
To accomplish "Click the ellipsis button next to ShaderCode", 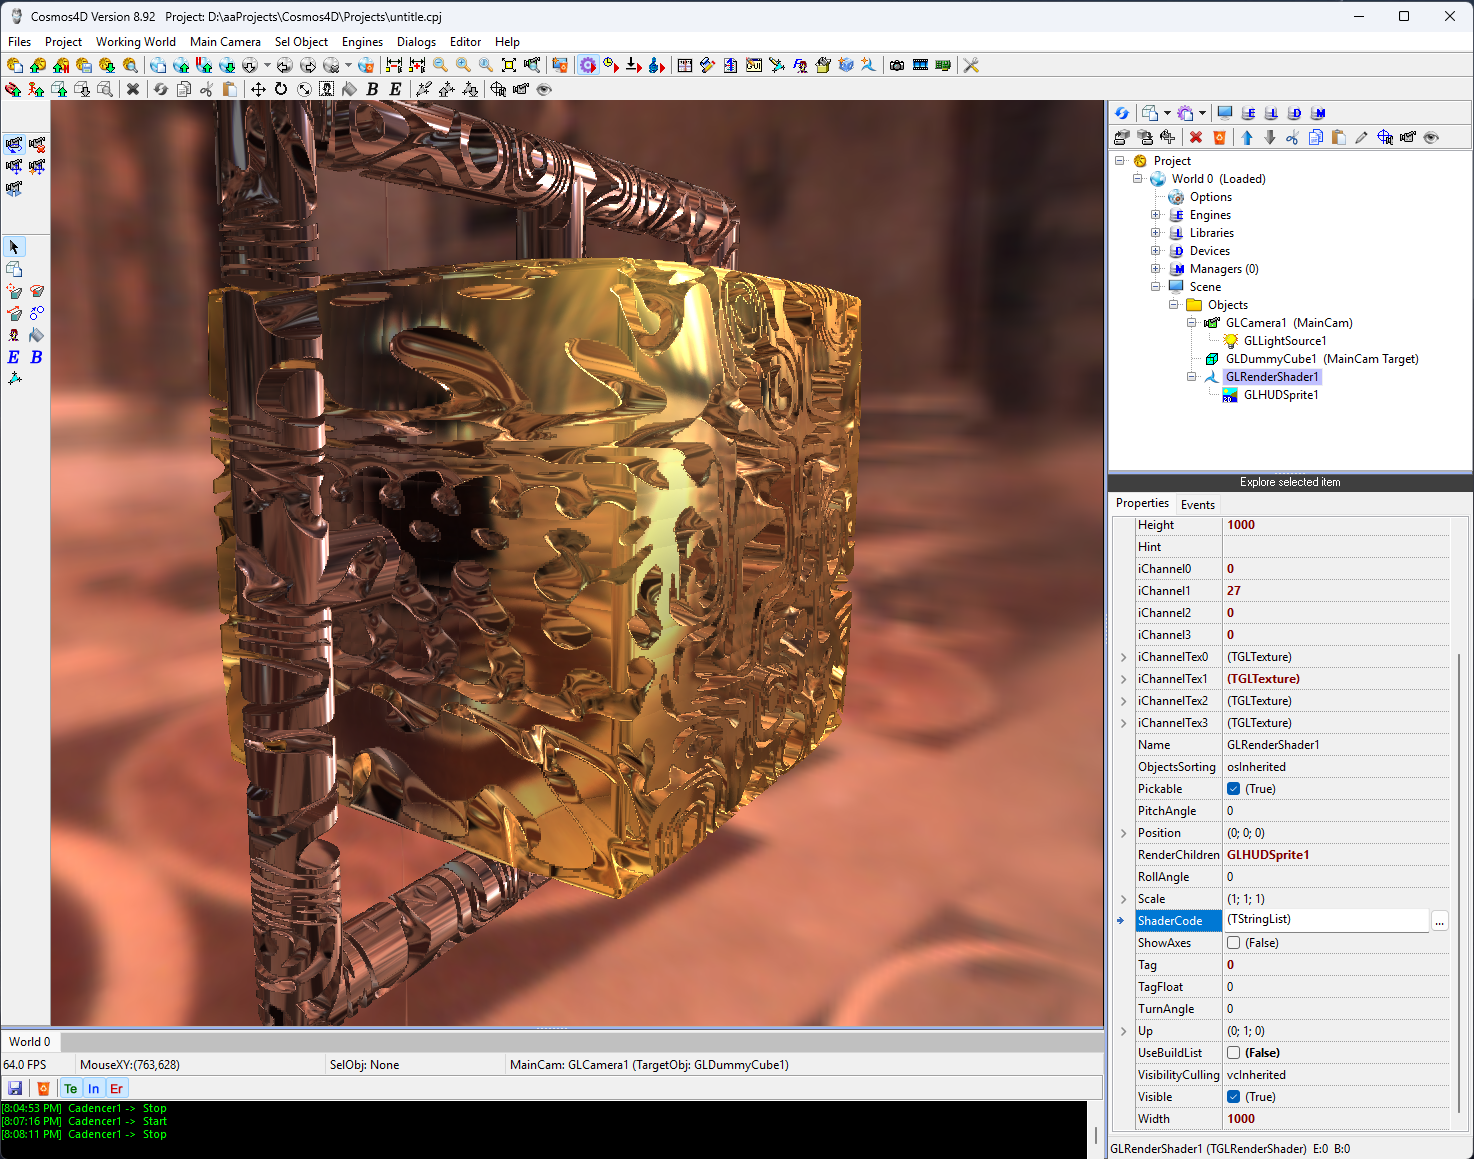I will pos(1439,921).
